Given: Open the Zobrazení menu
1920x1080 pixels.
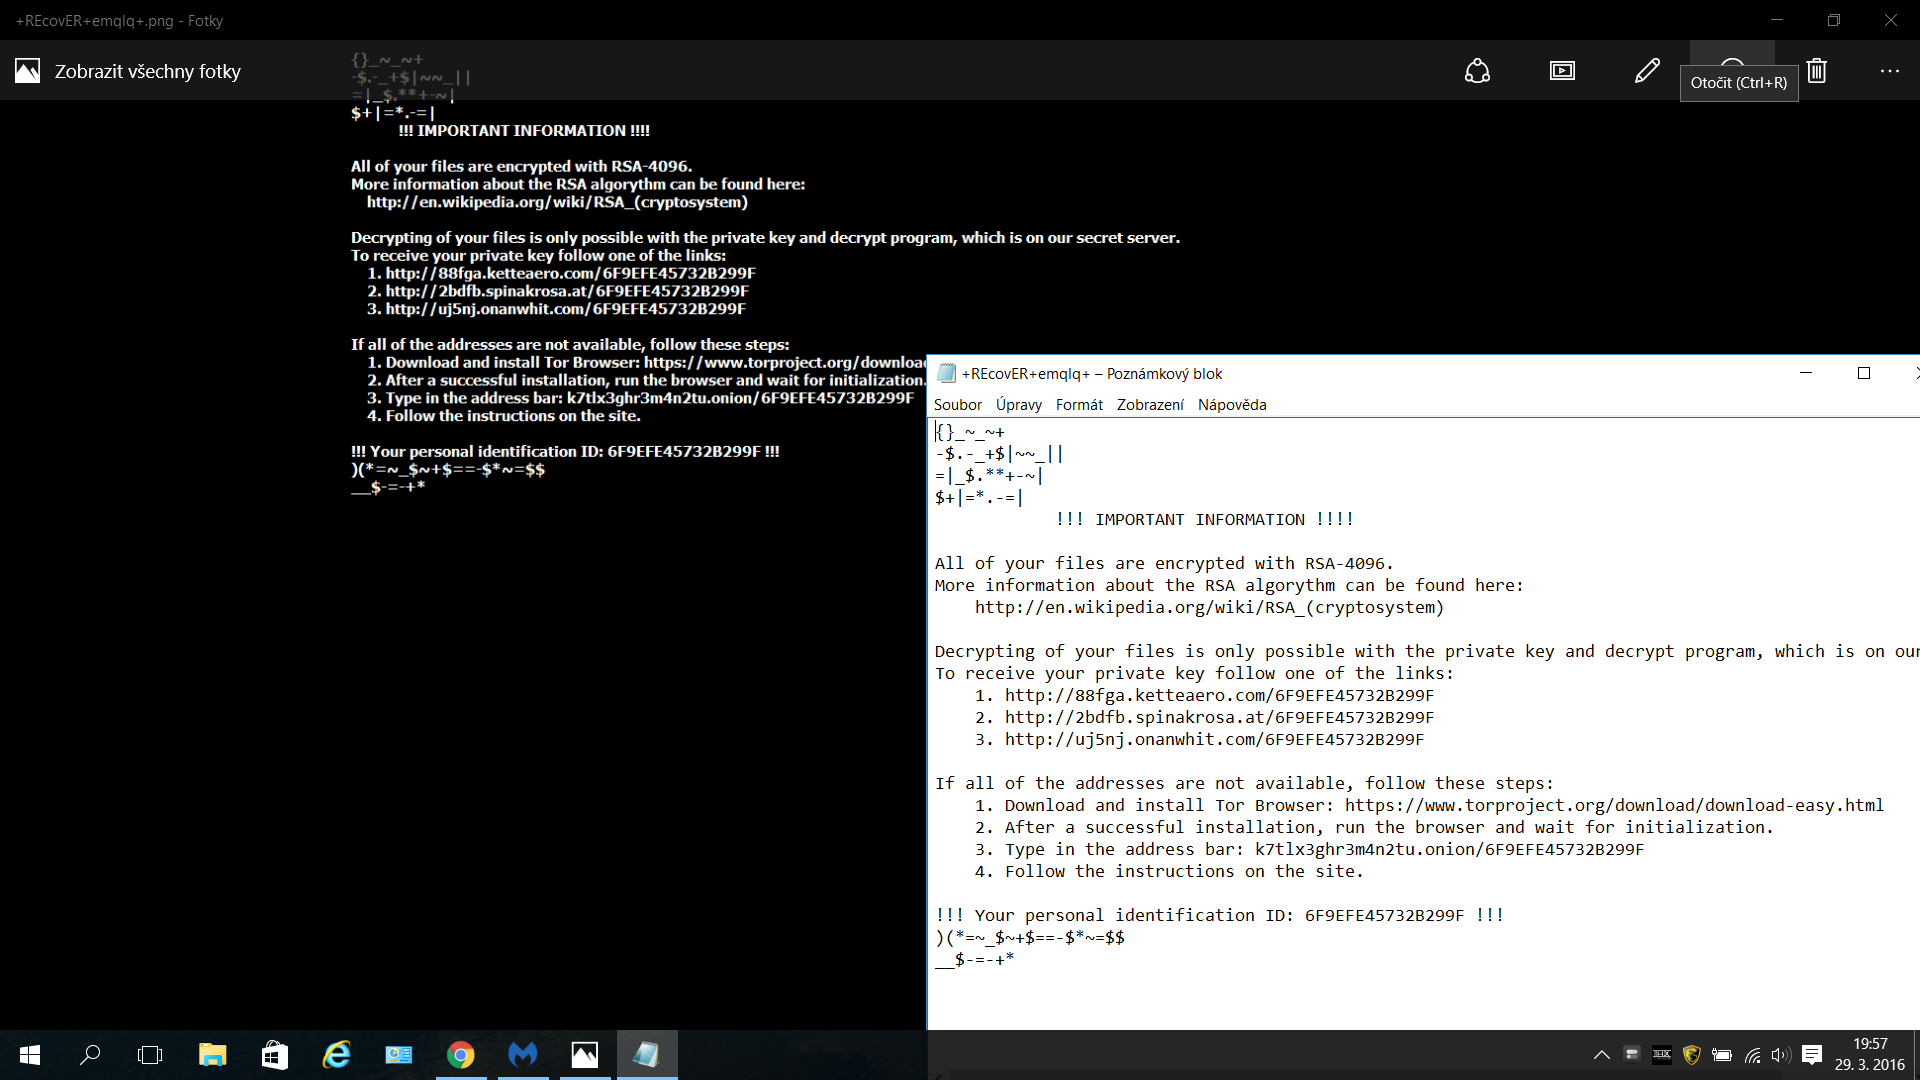Looking at the screenshot, I should 1150,405.
